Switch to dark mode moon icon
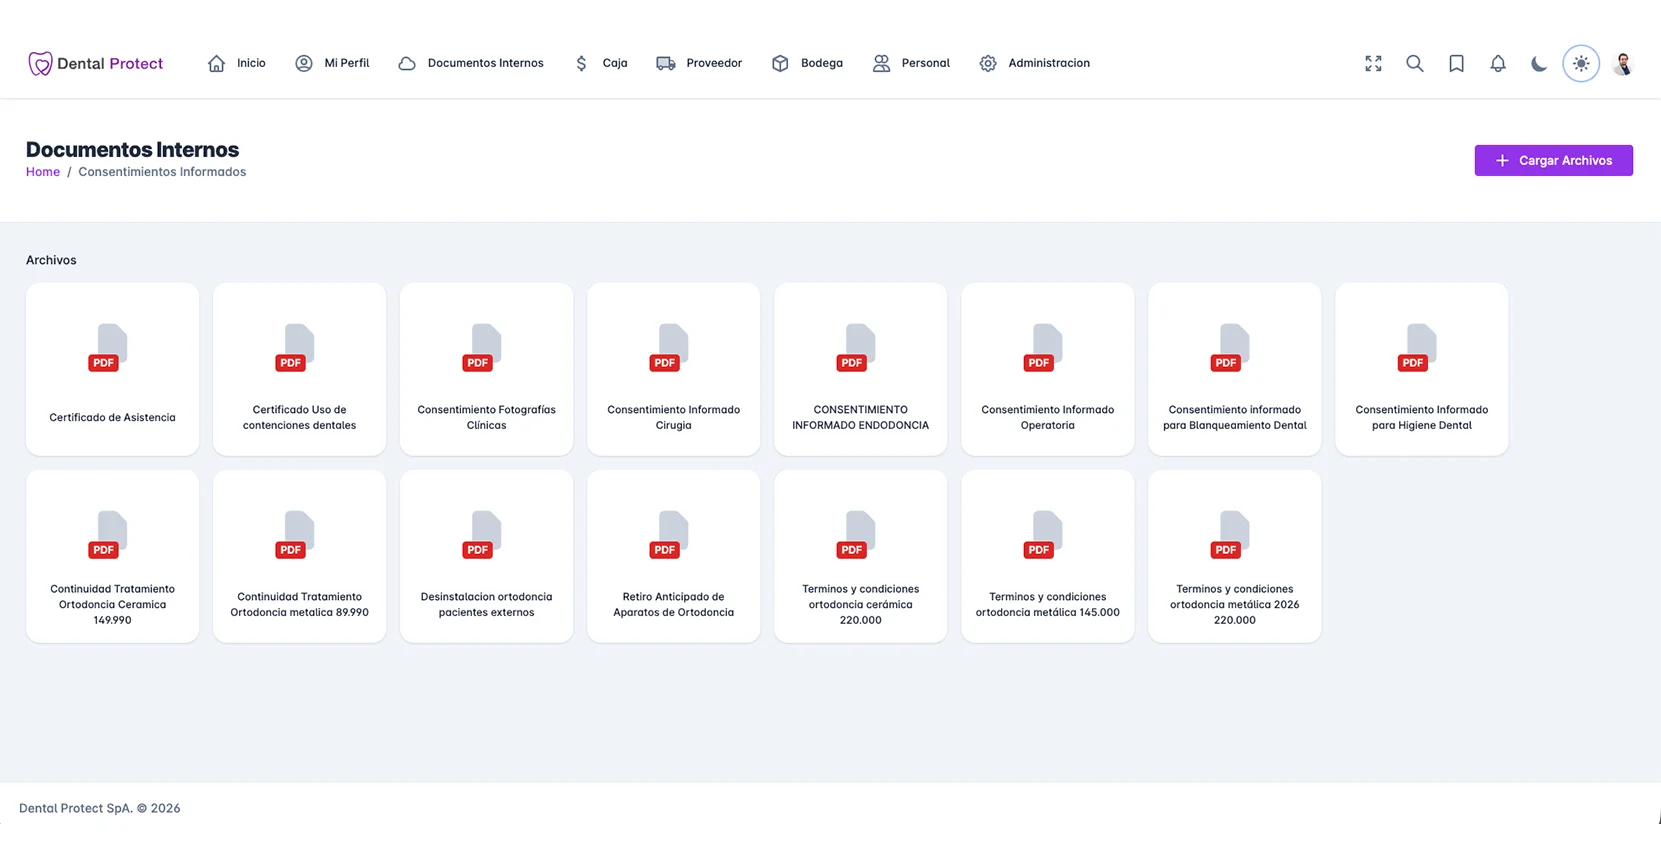The image size is (1661, 863). coord(1539,63)
